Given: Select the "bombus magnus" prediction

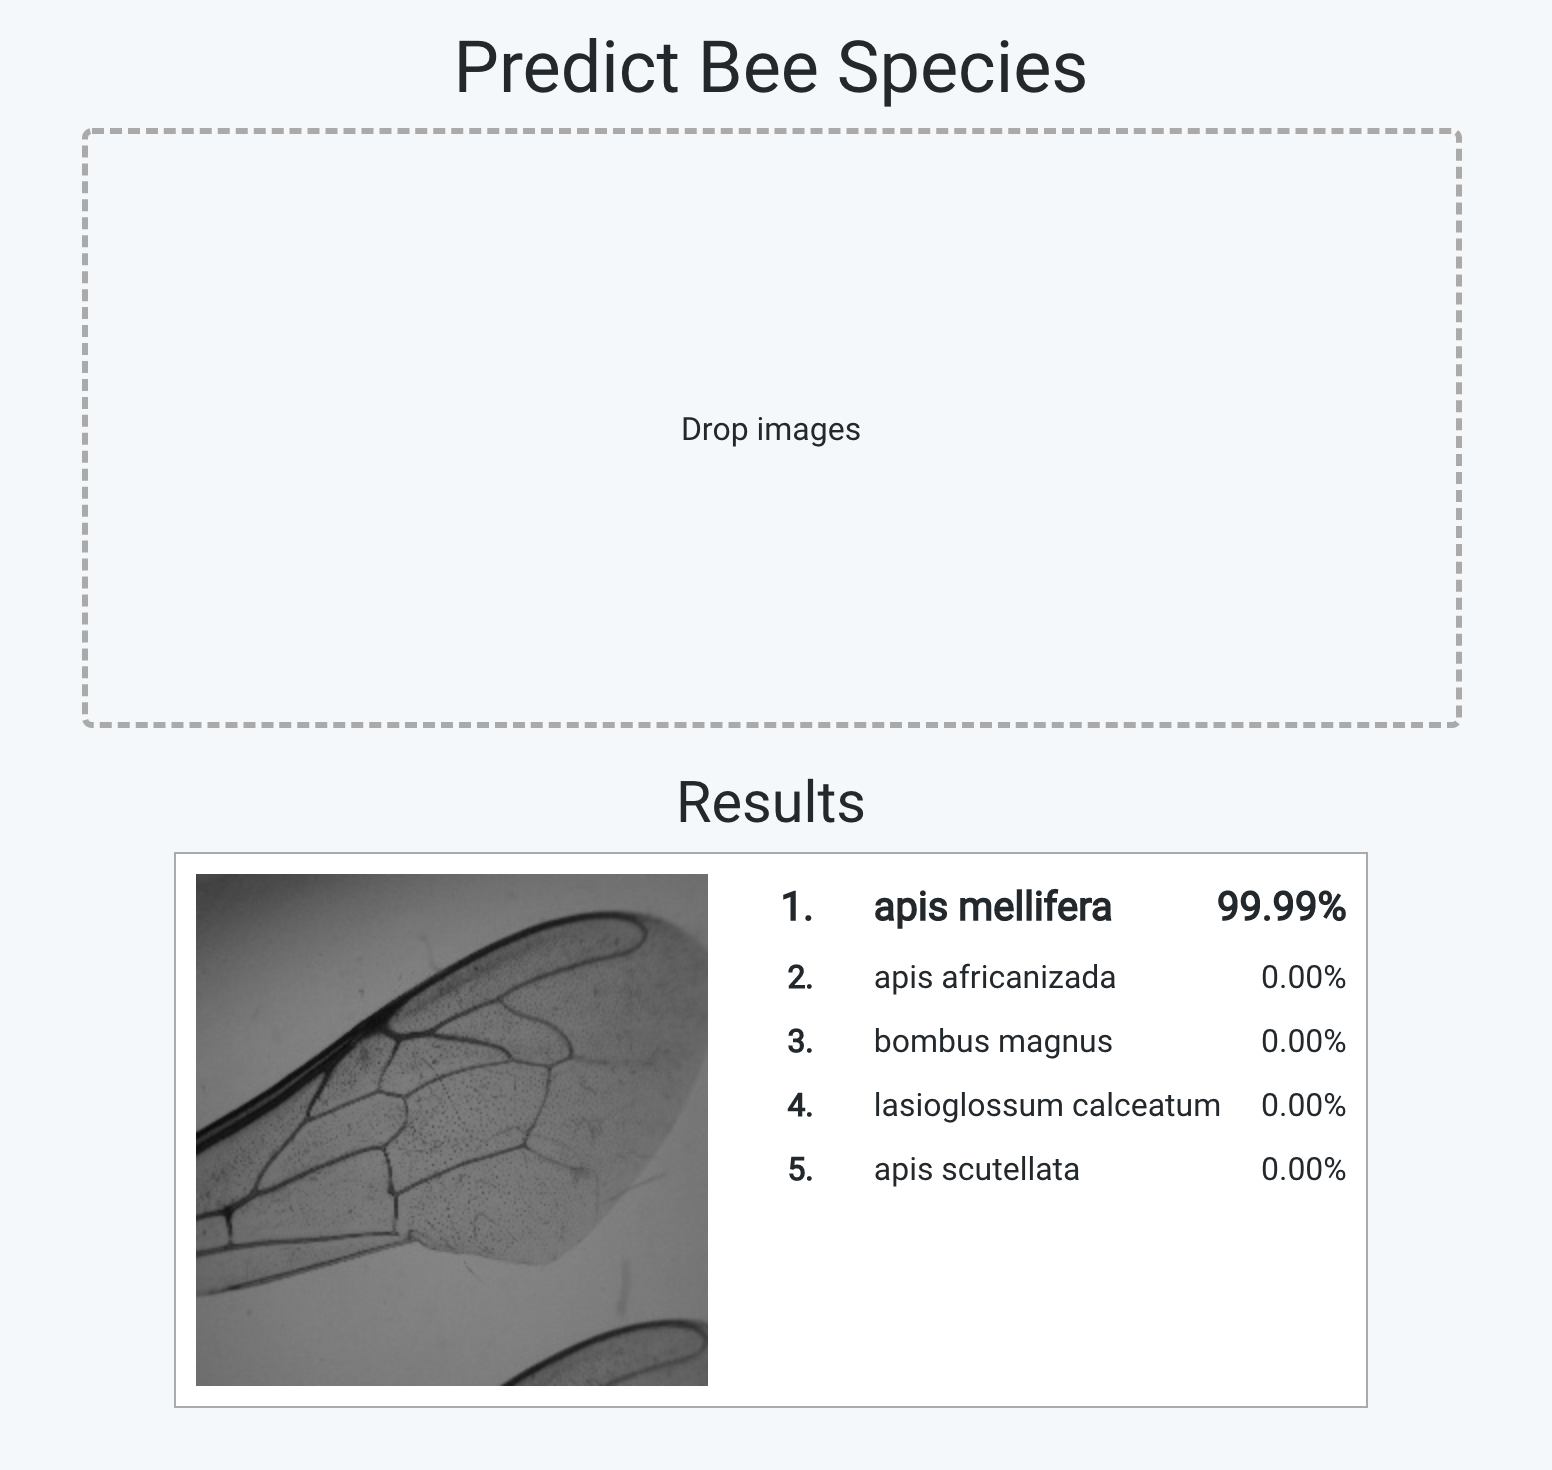Looking at the screenshot, I should [x=992, y=1041].
